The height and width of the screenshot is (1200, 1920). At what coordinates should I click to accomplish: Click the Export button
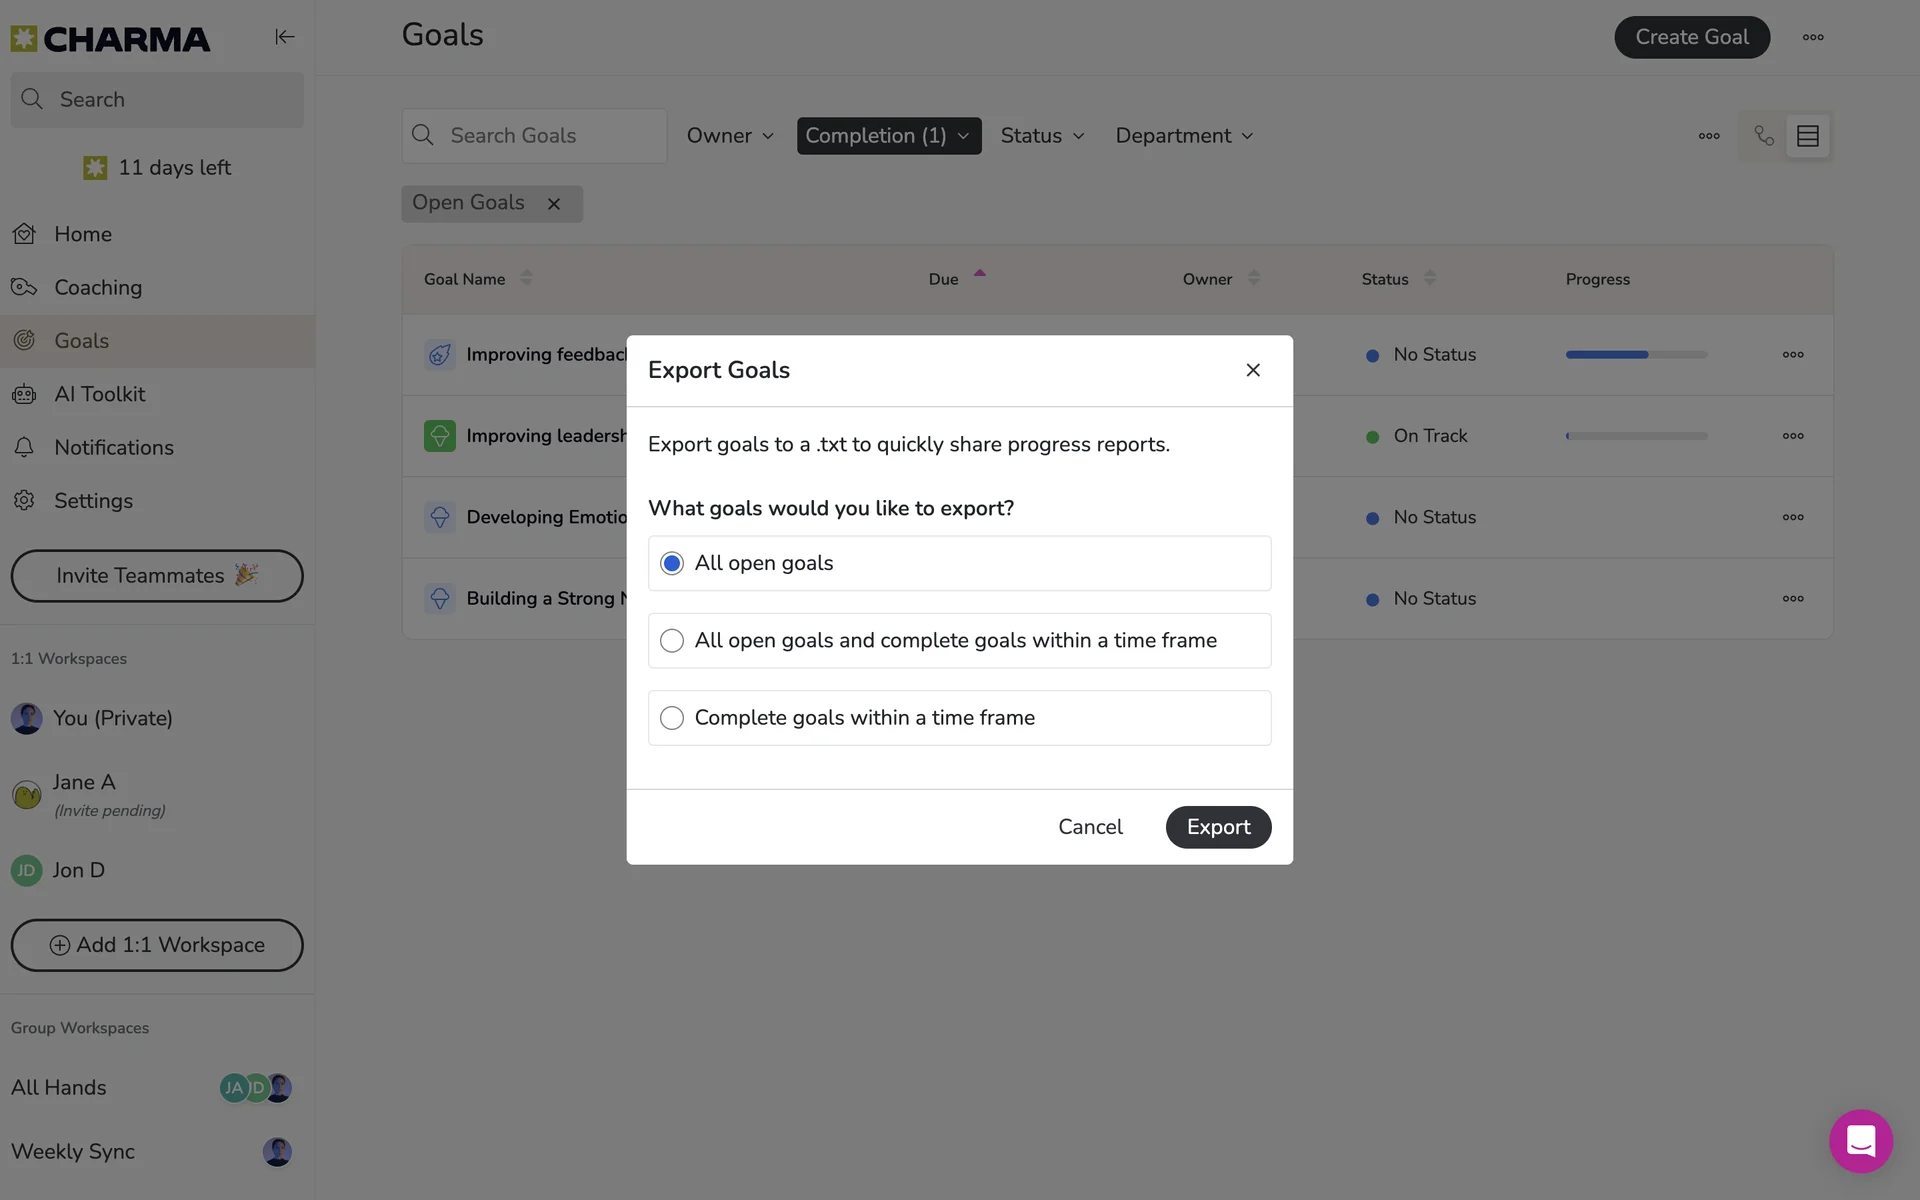pos(1218,827)
